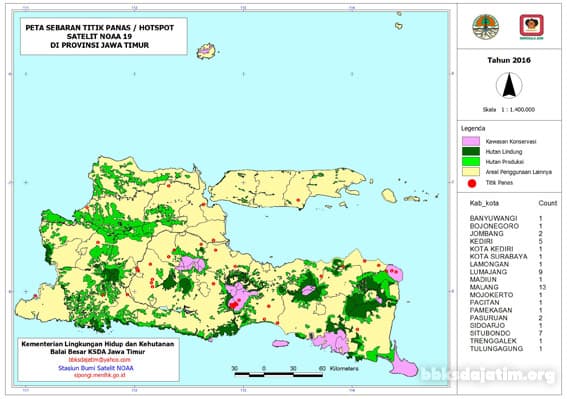Select the LUMAJANG row name

[x=488, y=272]
